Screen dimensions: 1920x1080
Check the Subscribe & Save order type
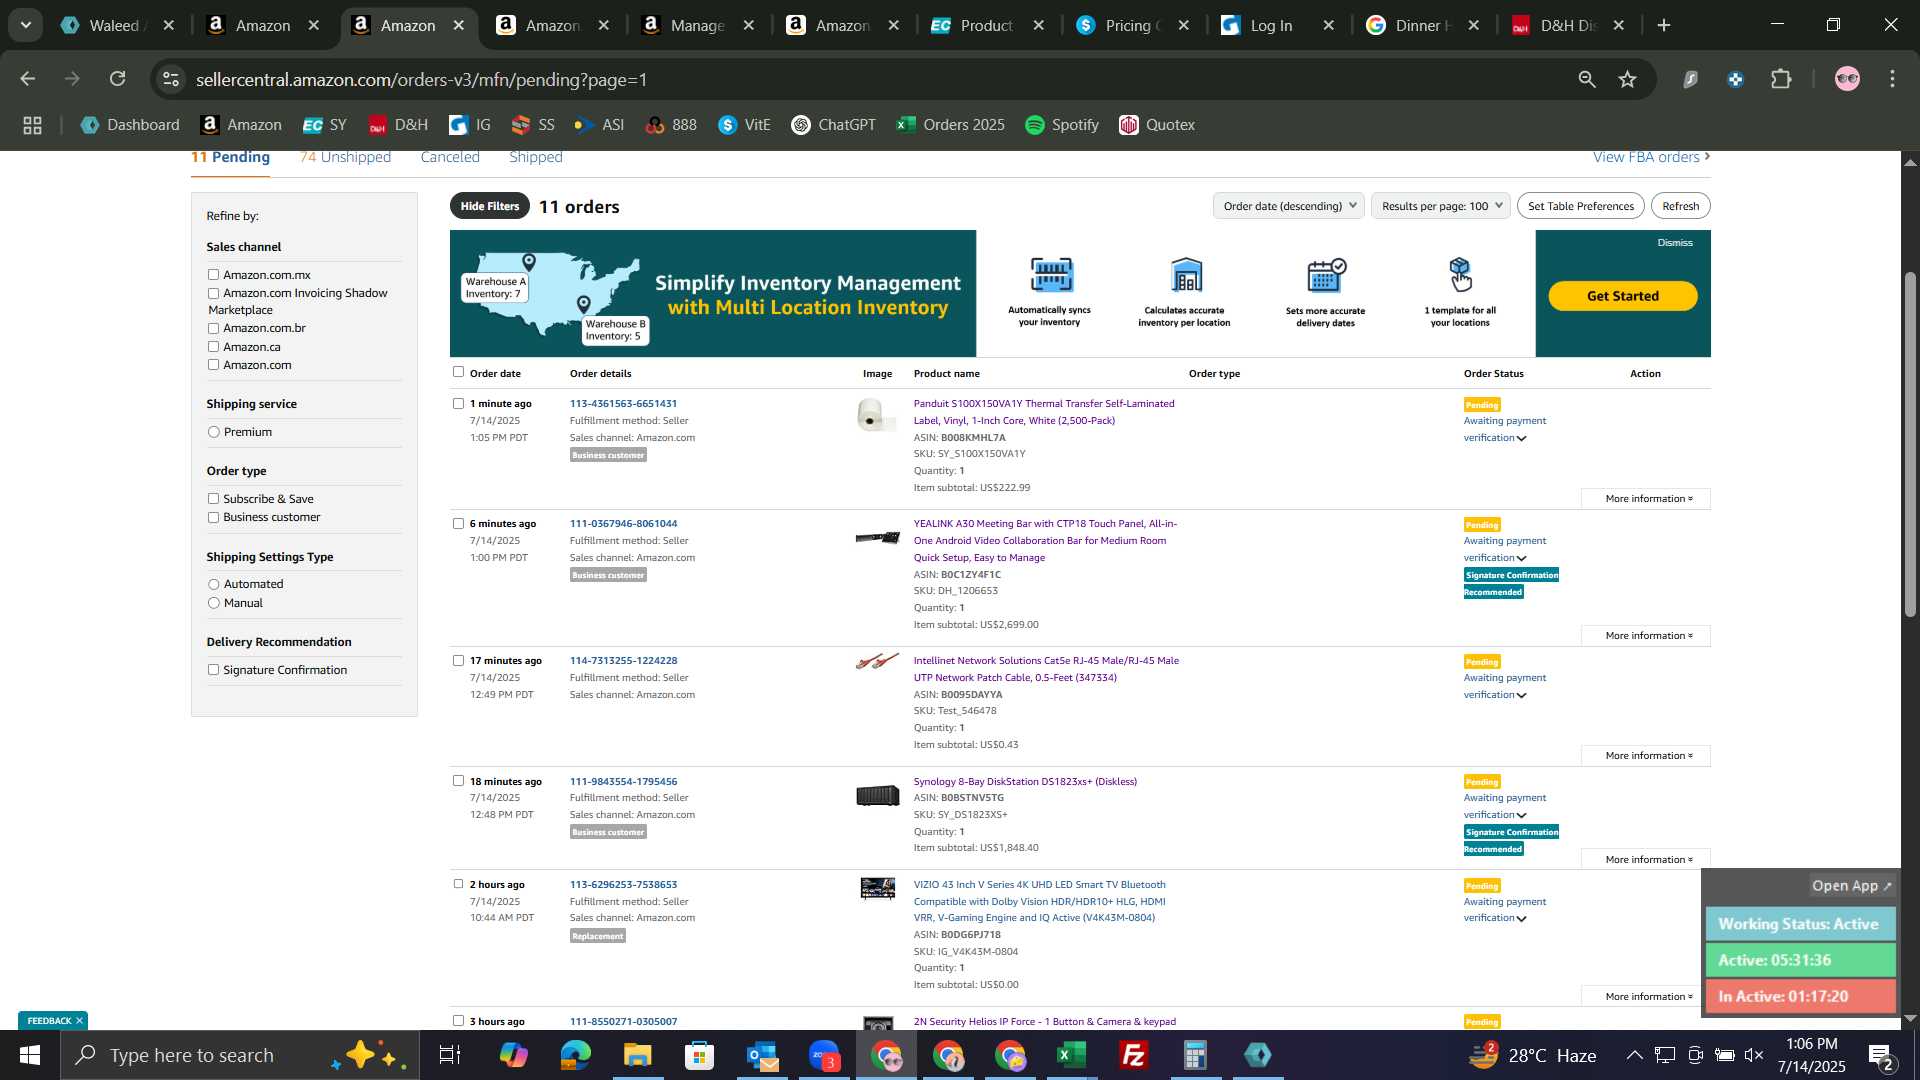pyautogui.click(x=213, y=498)
